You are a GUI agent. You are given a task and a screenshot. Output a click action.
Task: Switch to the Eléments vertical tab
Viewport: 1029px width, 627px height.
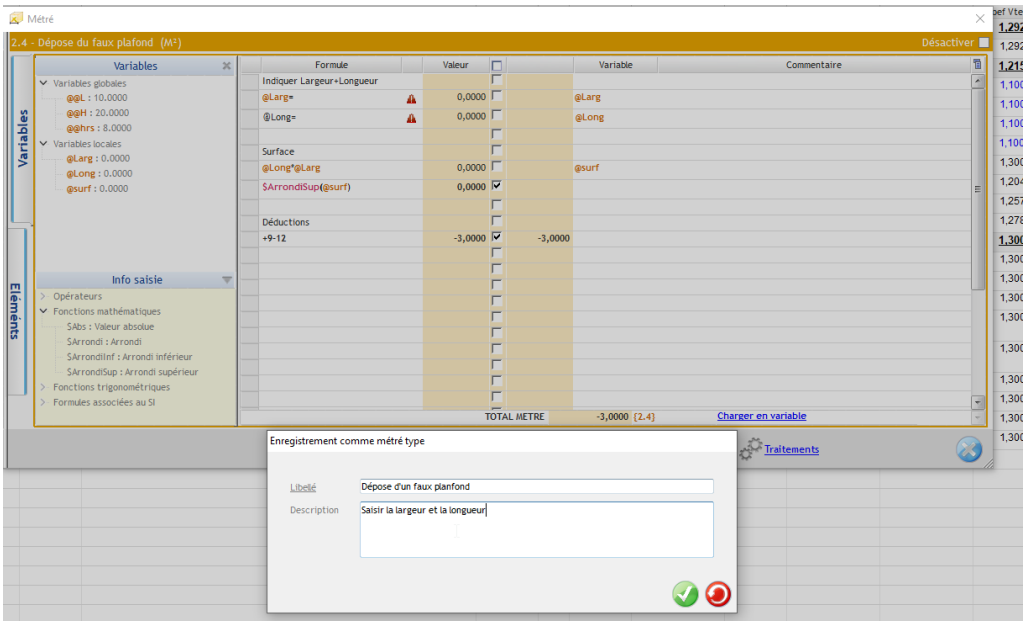point(17,310)
